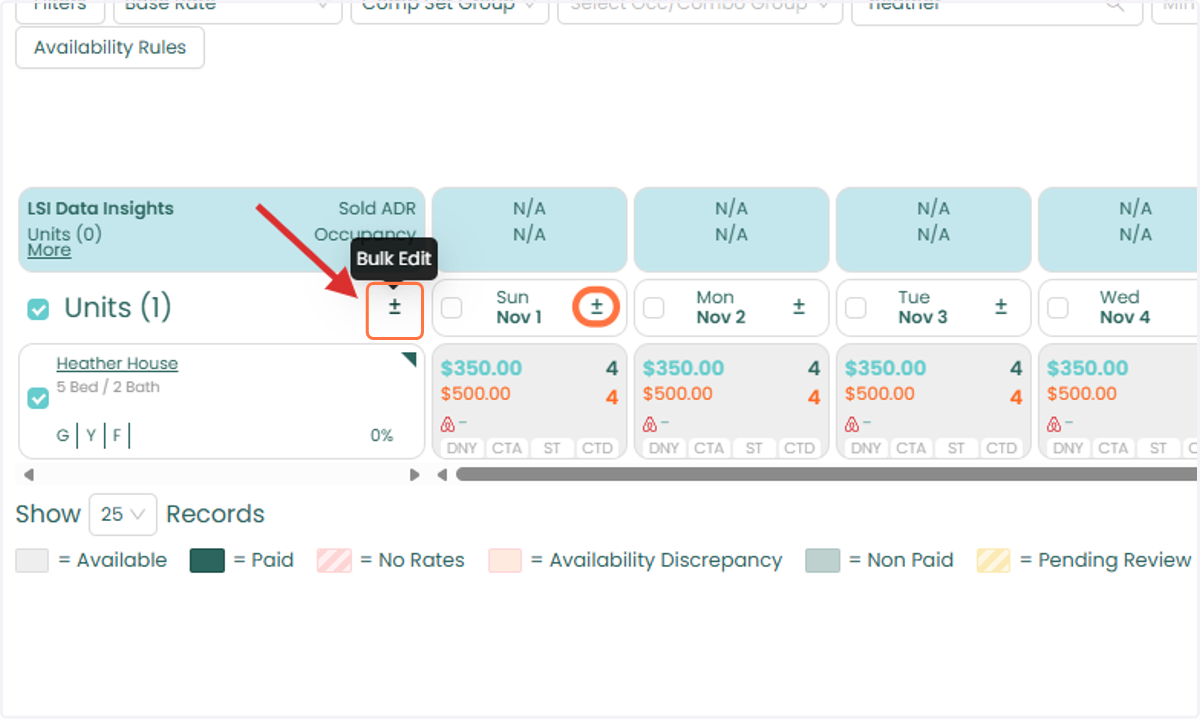Click Airbnb icon in Sun Nov 1 cell
This screenshot has height=719, width=1200.
pos(449,423)
